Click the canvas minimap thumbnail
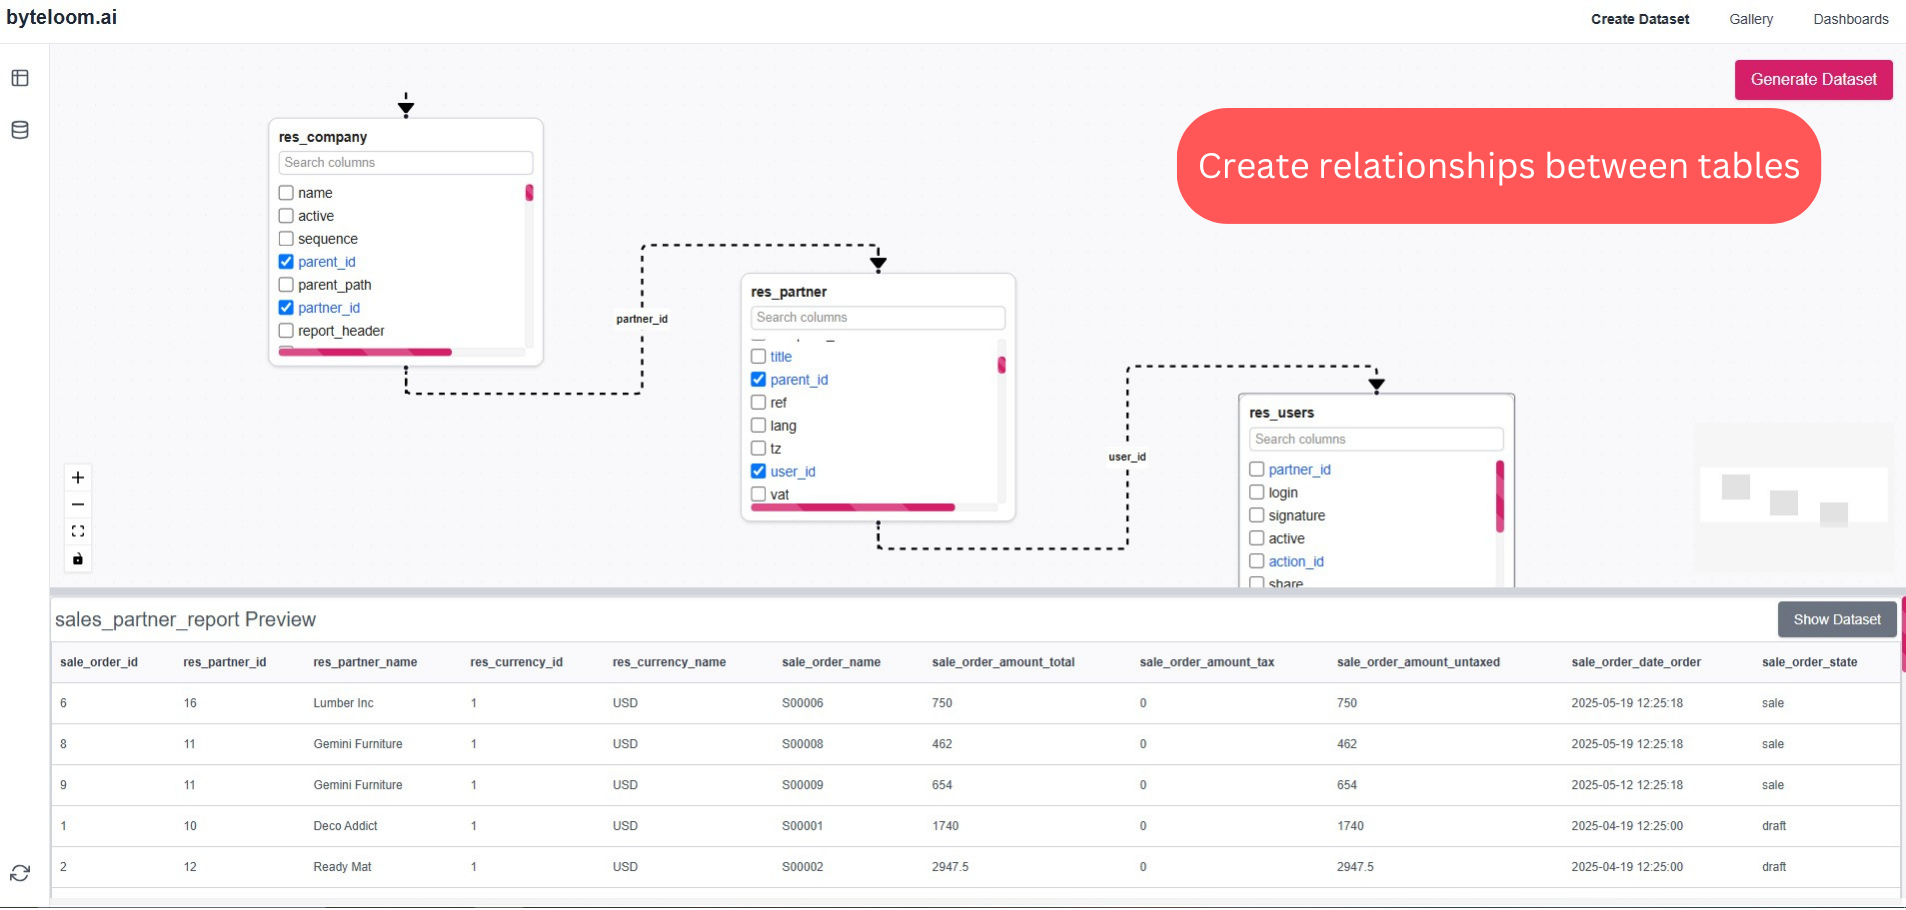Screen dimensions: 1906x910 click(x=1794, y=497)
